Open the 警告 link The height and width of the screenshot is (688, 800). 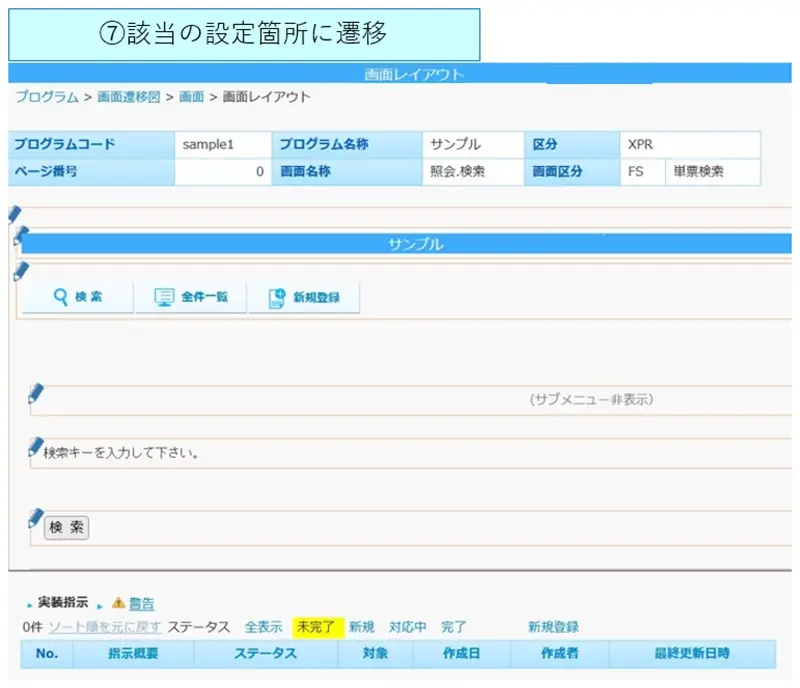coord(141,604)
